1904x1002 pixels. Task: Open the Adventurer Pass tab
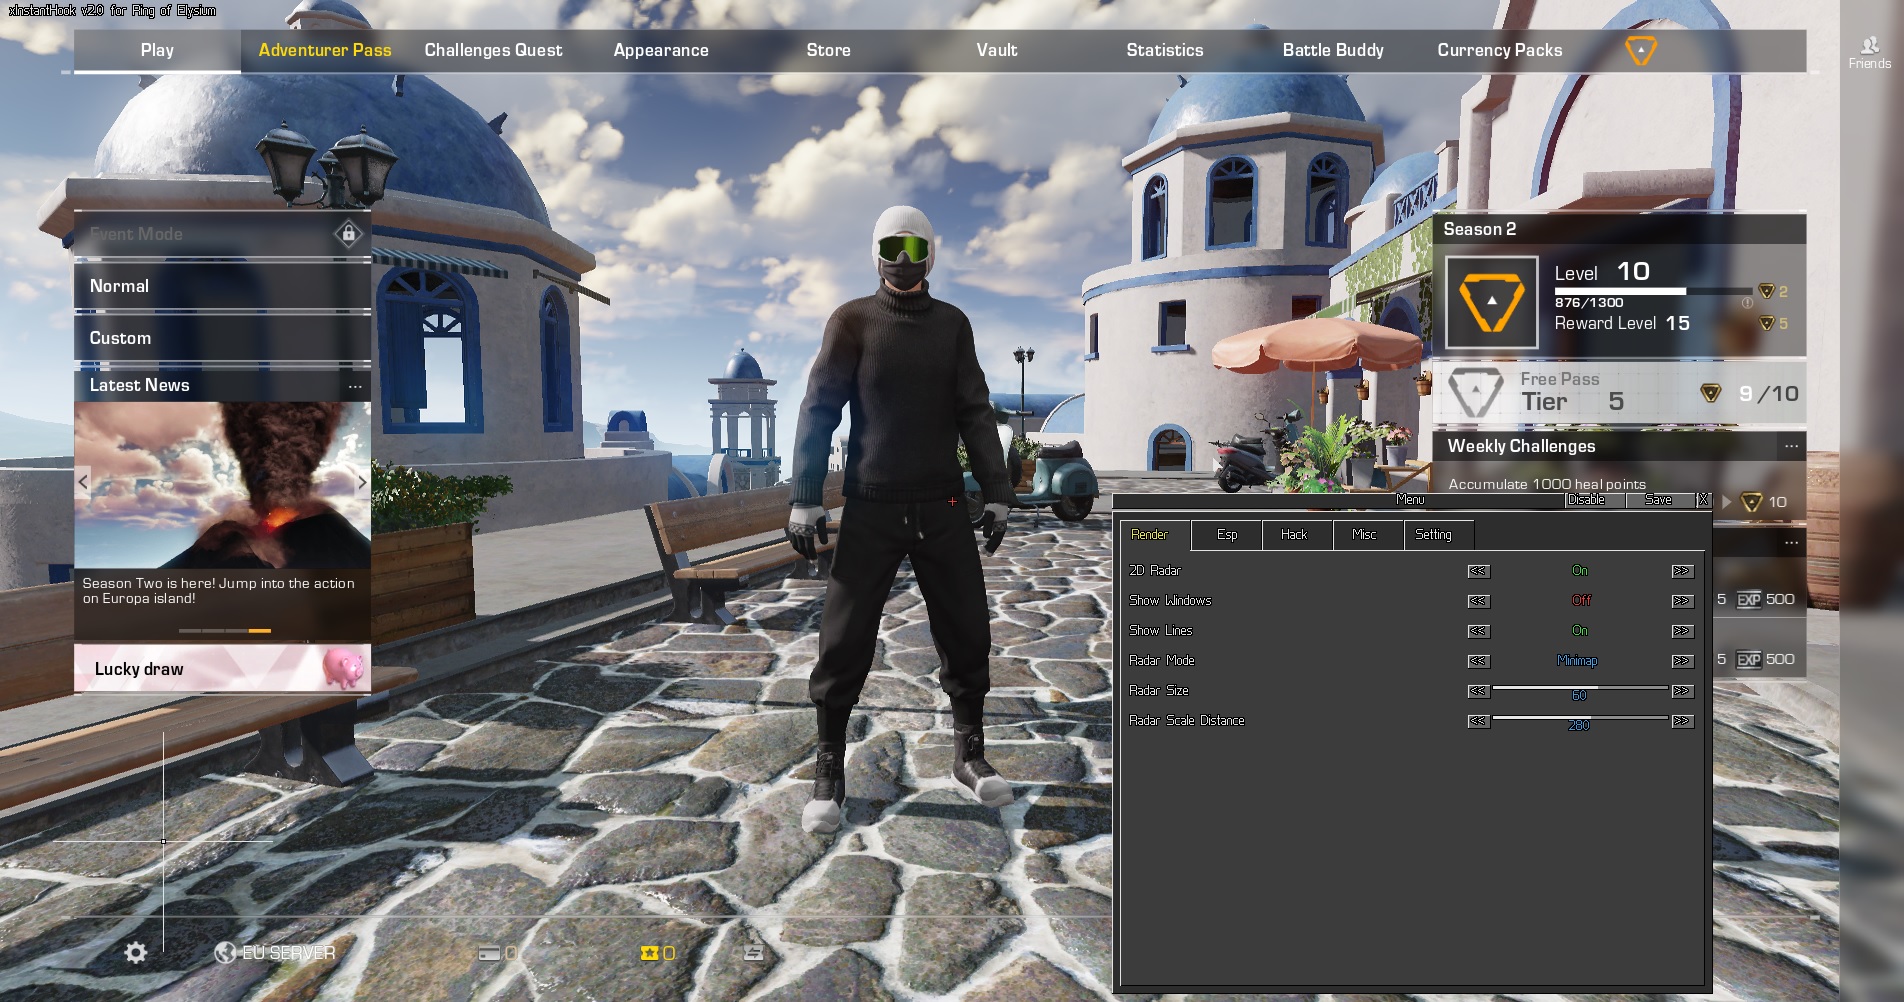point(325,50)
